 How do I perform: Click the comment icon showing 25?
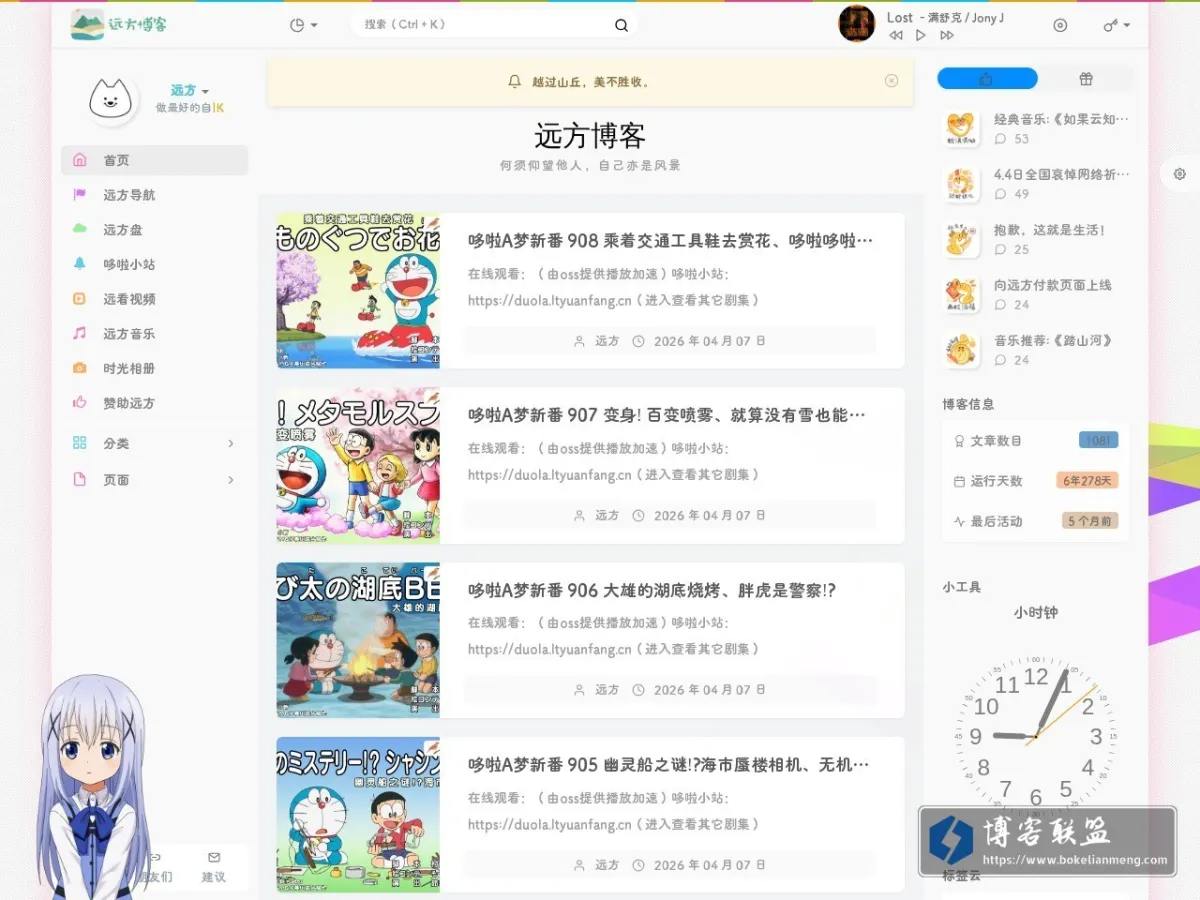tap(1001, 249)
